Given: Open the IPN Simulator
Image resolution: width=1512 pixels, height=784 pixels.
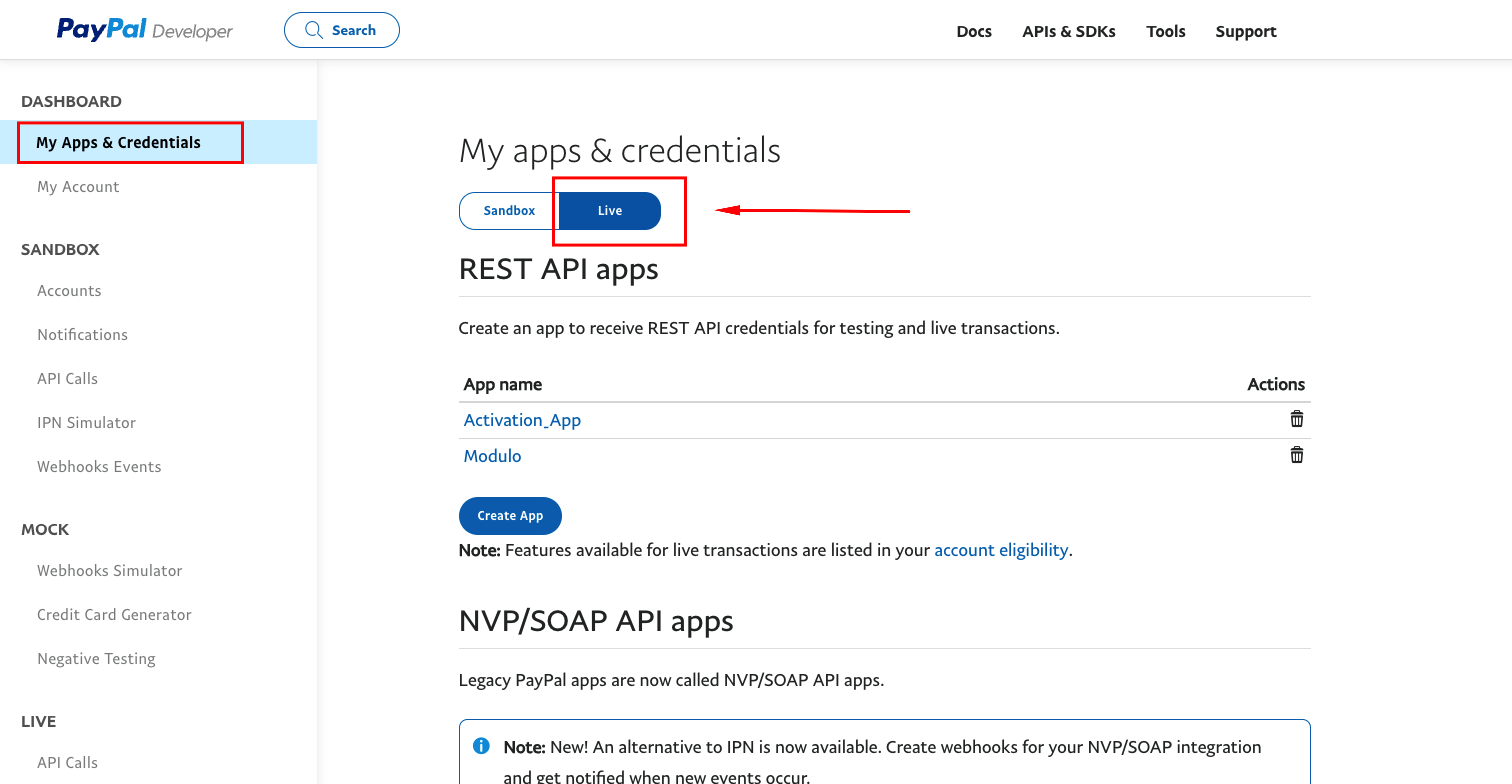Looking at the screenshot, I should [86, 422].
